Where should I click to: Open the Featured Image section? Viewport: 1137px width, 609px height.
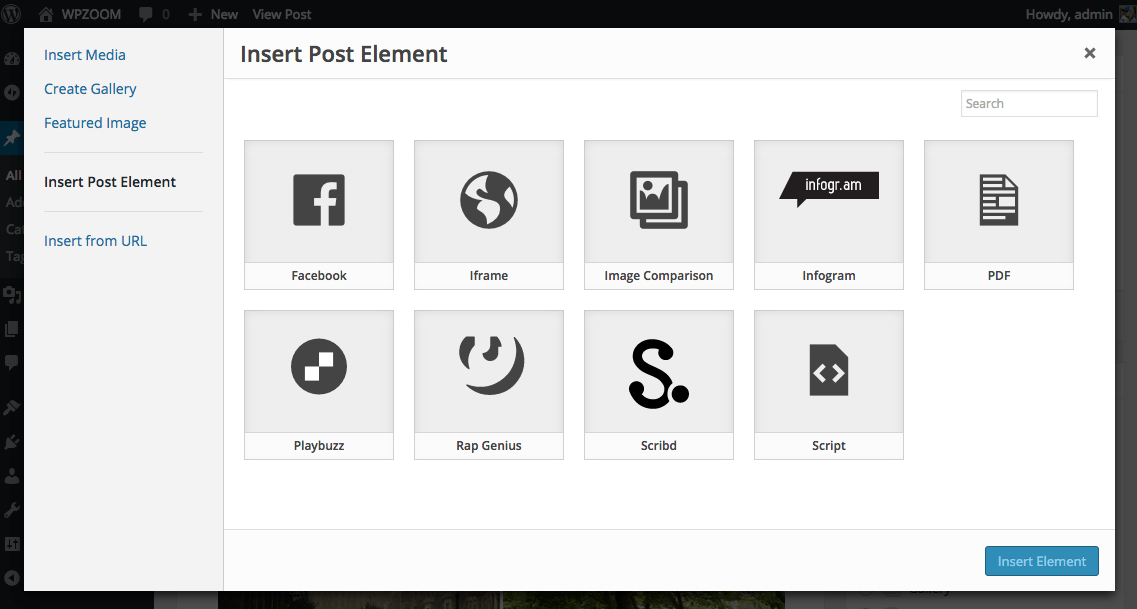(95, 123)
